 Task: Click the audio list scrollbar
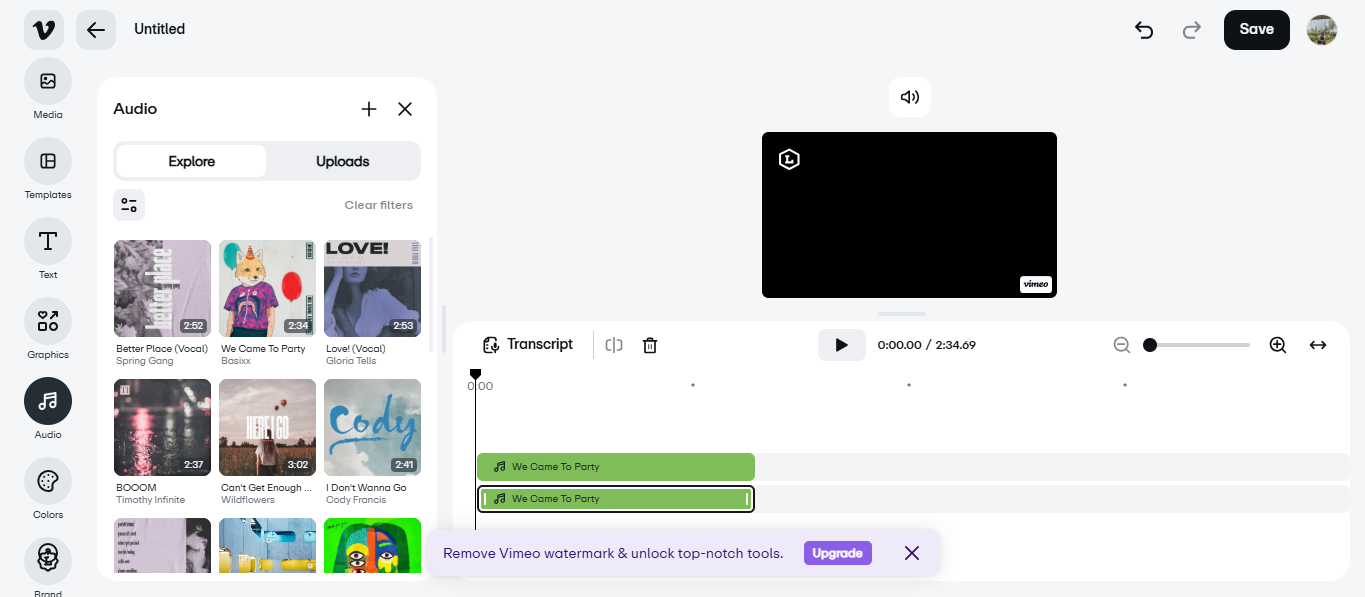[432, 295]
